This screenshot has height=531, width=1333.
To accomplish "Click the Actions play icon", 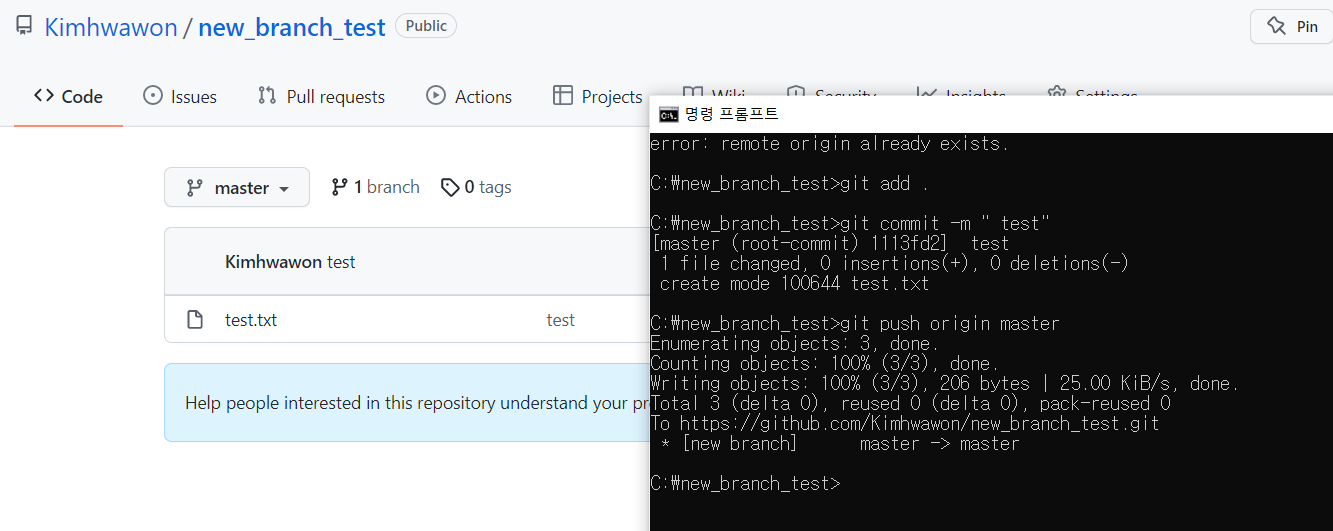I will 436,96.
